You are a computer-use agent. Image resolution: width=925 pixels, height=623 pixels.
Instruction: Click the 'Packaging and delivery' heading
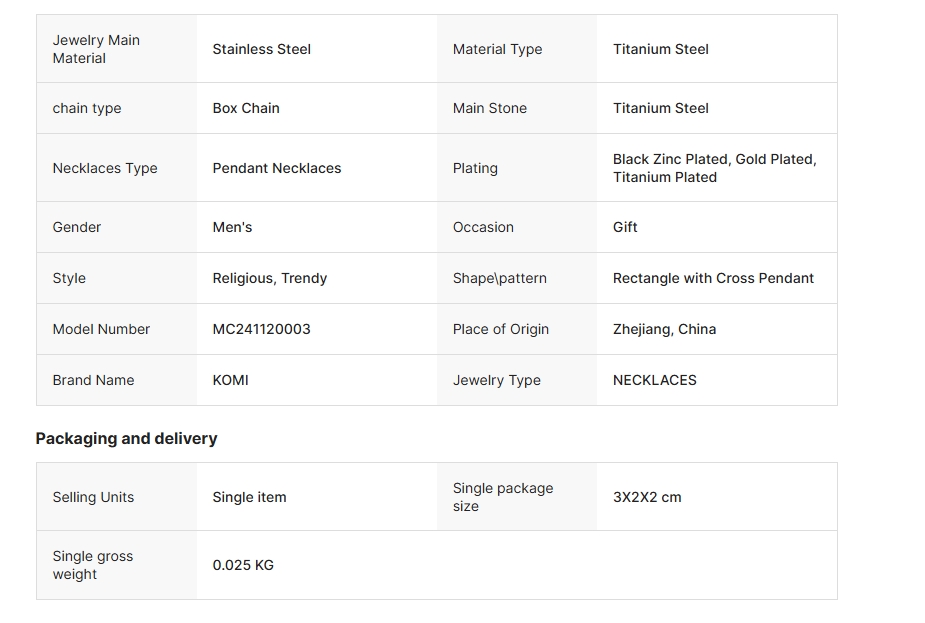[126, 438]
